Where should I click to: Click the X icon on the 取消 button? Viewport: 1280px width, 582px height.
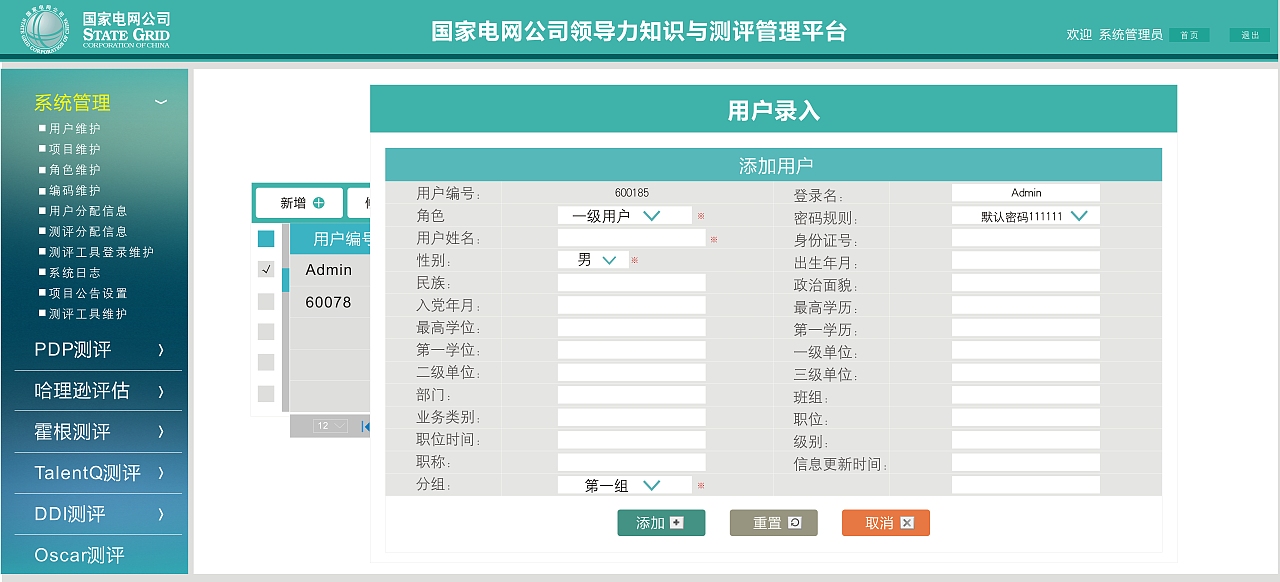[906, 522]
